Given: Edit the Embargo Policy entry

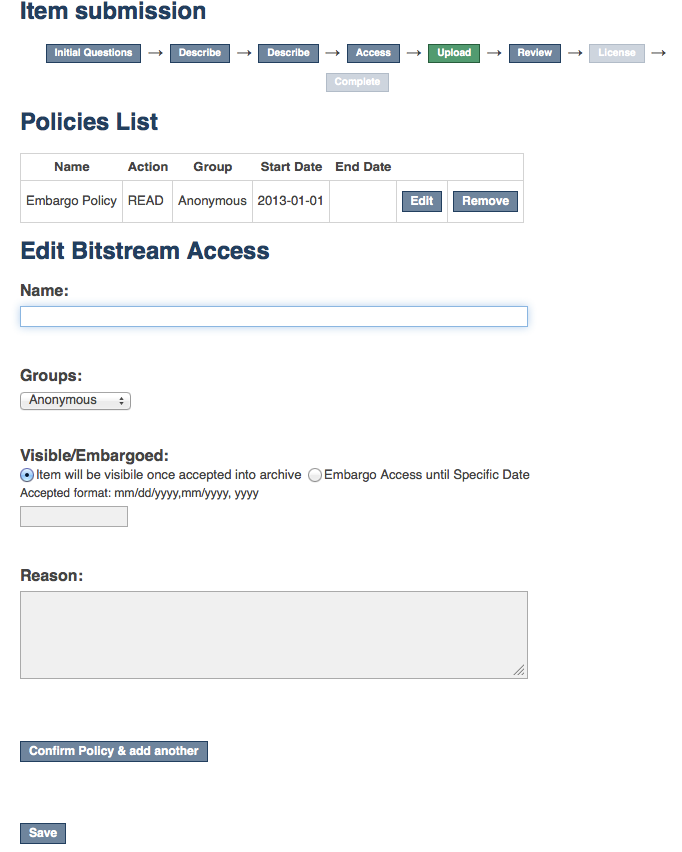Looking at the screenshot, I should click(x=422, y=201).
